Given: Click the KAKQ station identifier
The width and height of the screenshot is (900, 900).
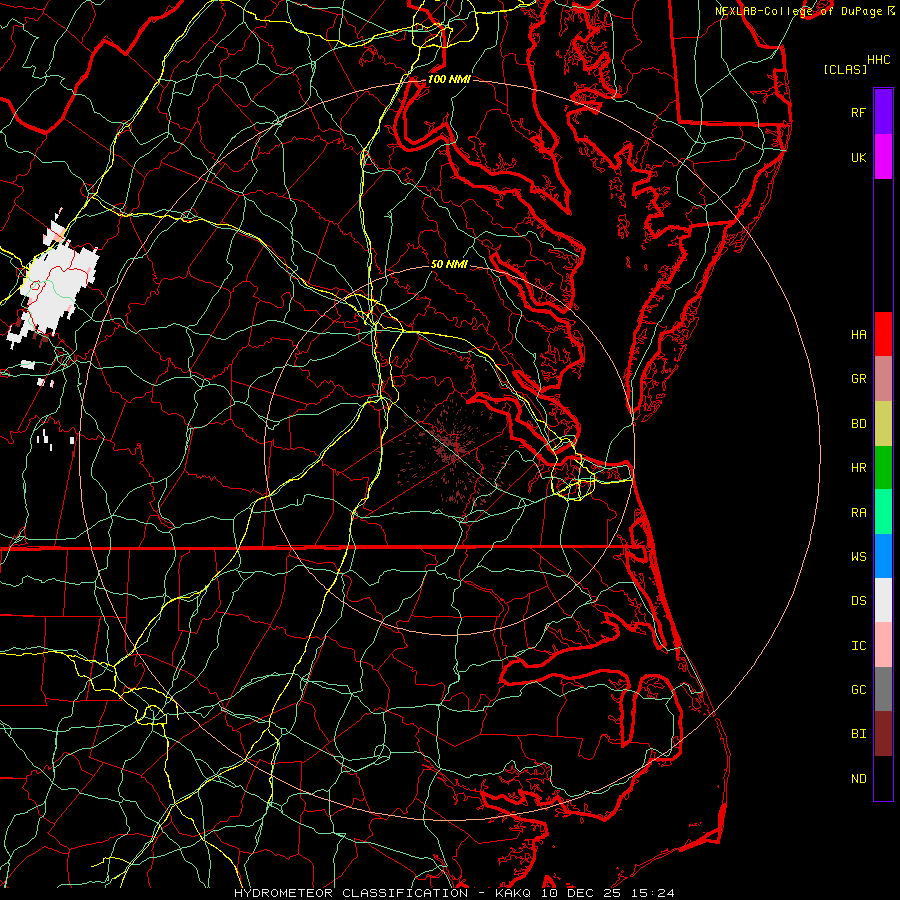Looking at the screenshot, I should coord(513,893).
